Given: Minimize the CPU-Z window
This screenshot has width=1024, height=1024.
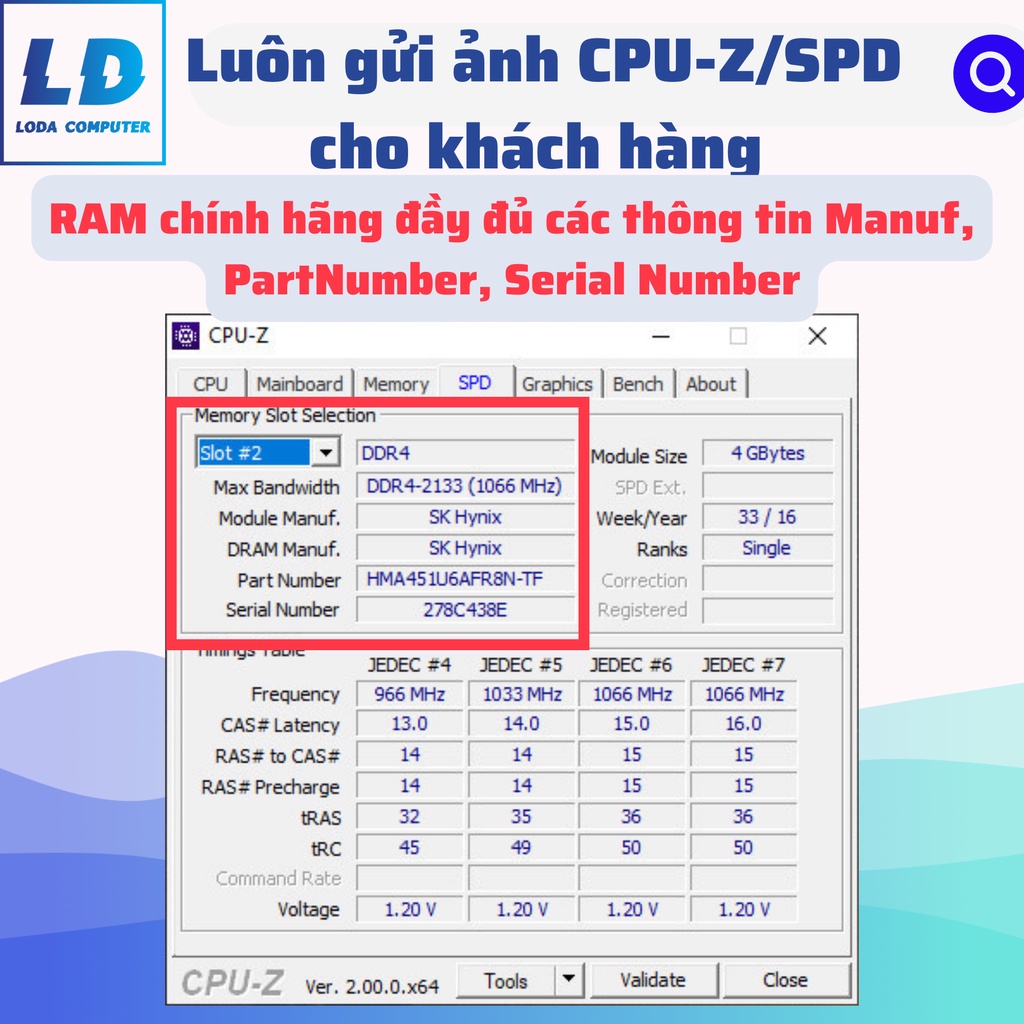Looking at the screenshot, I should click(660, 336).
